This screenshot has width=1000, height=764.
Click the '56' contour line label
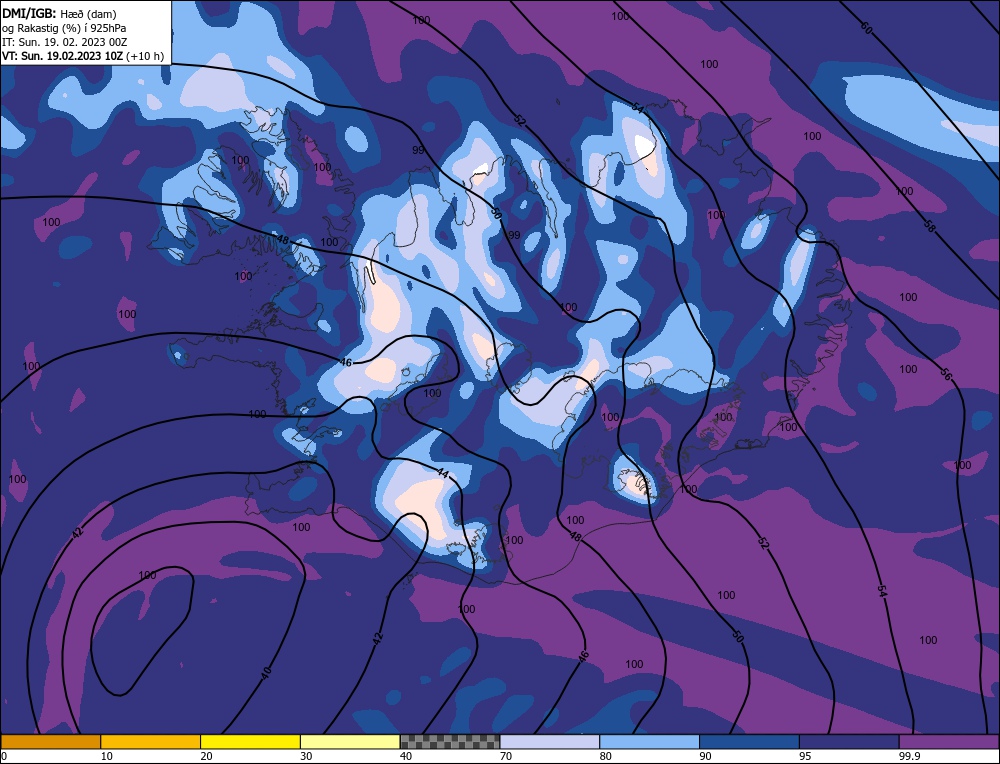946,376
